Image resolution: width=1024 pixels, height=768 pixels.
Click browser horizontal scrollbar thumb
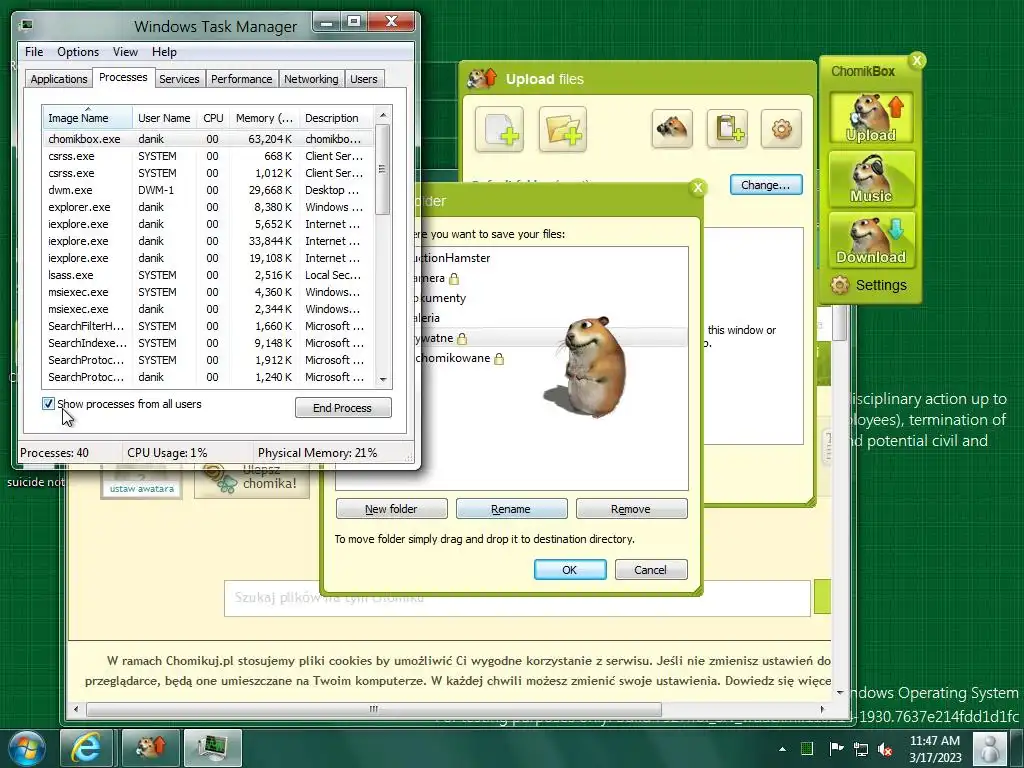[x=374, y=709]
